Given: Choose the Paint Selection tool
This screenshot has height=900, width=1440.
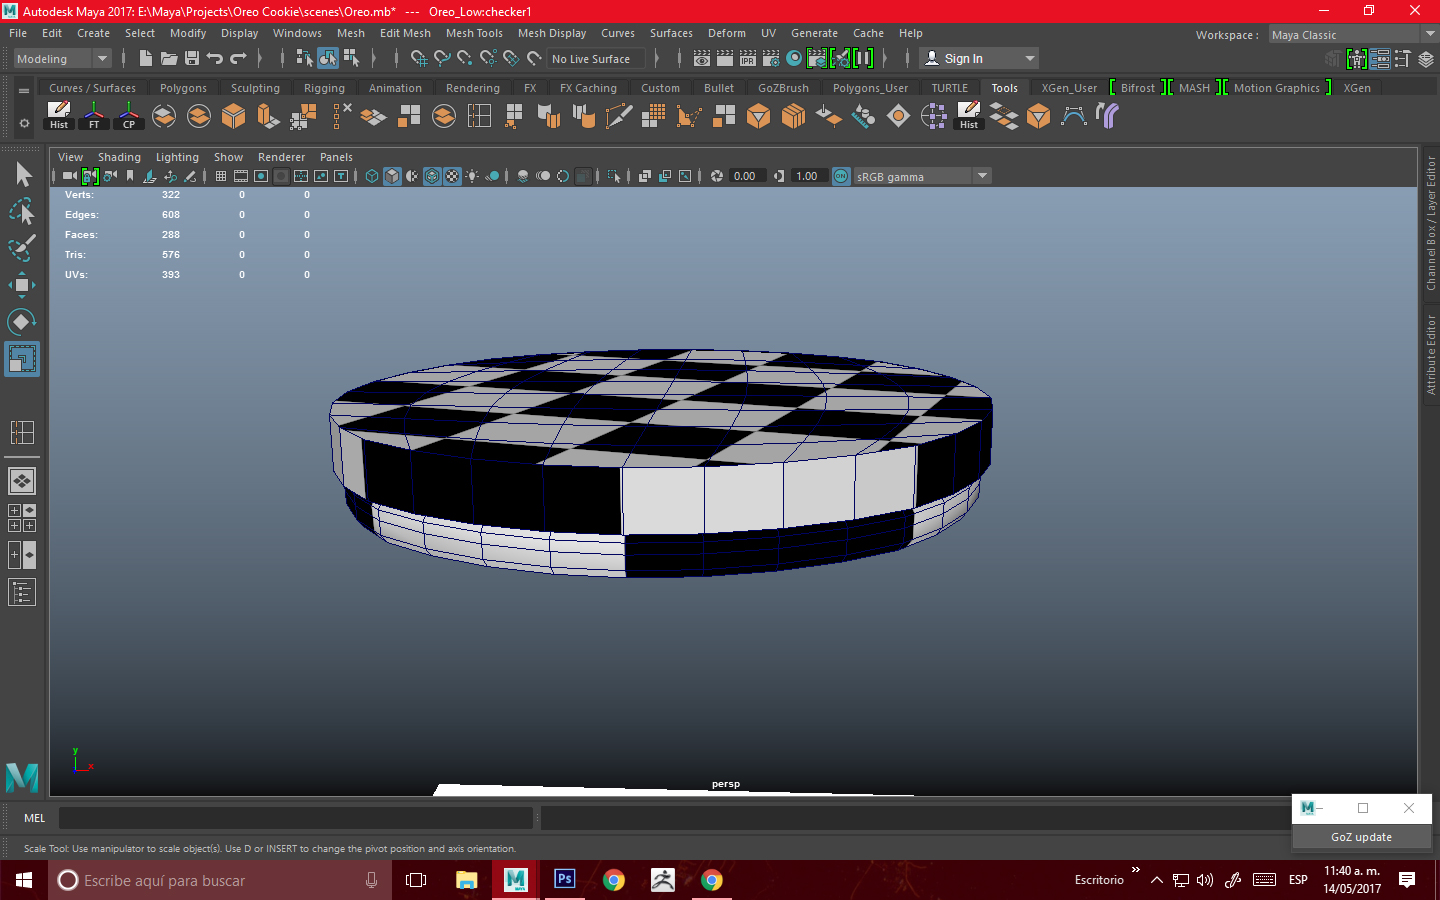Looking at the screenshot, I should 21,248.
